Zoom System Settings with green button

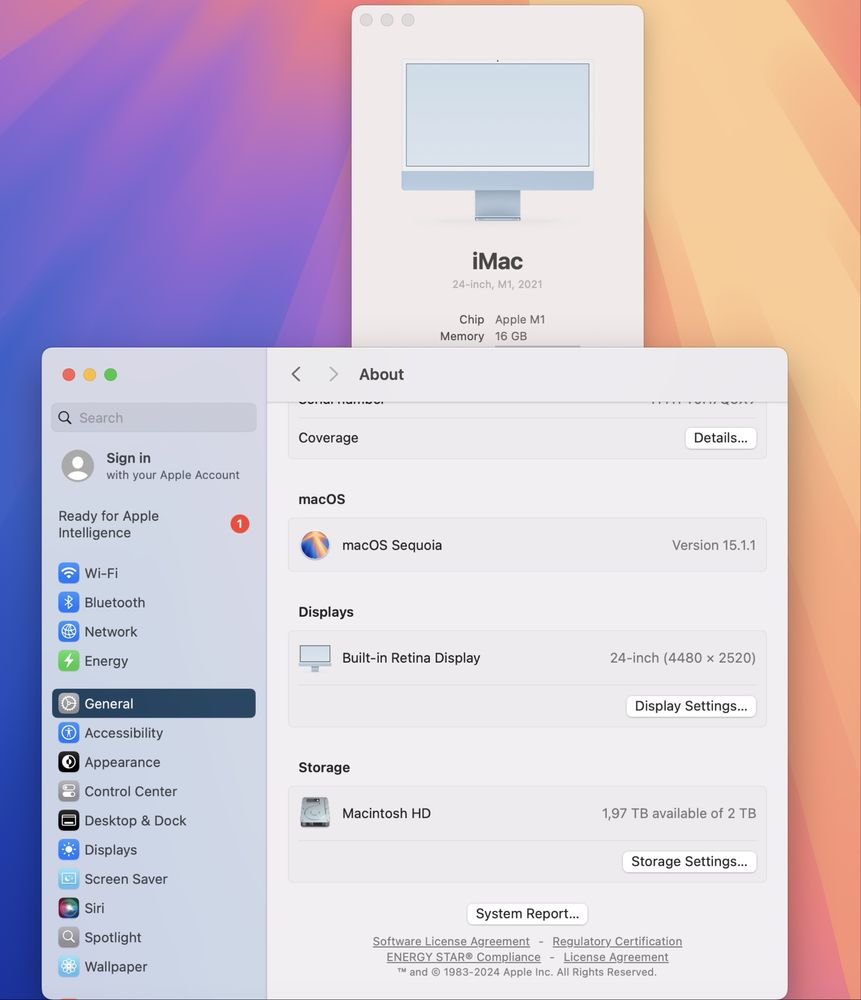click(x=111, y=375)
